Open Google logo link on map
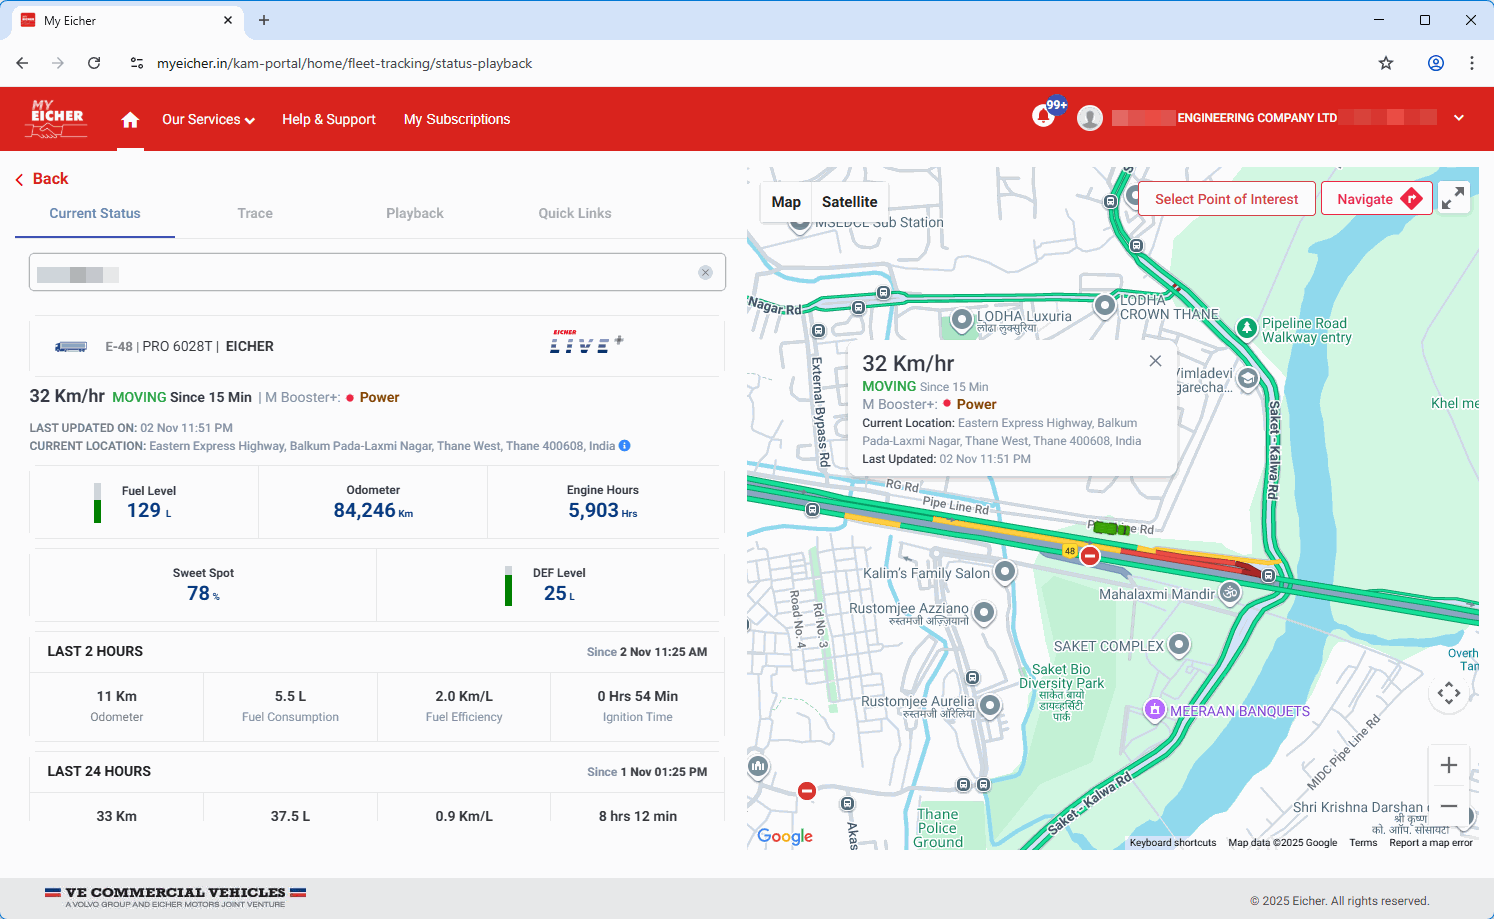Screen dimensions: 1494x919 click(785, 836)
